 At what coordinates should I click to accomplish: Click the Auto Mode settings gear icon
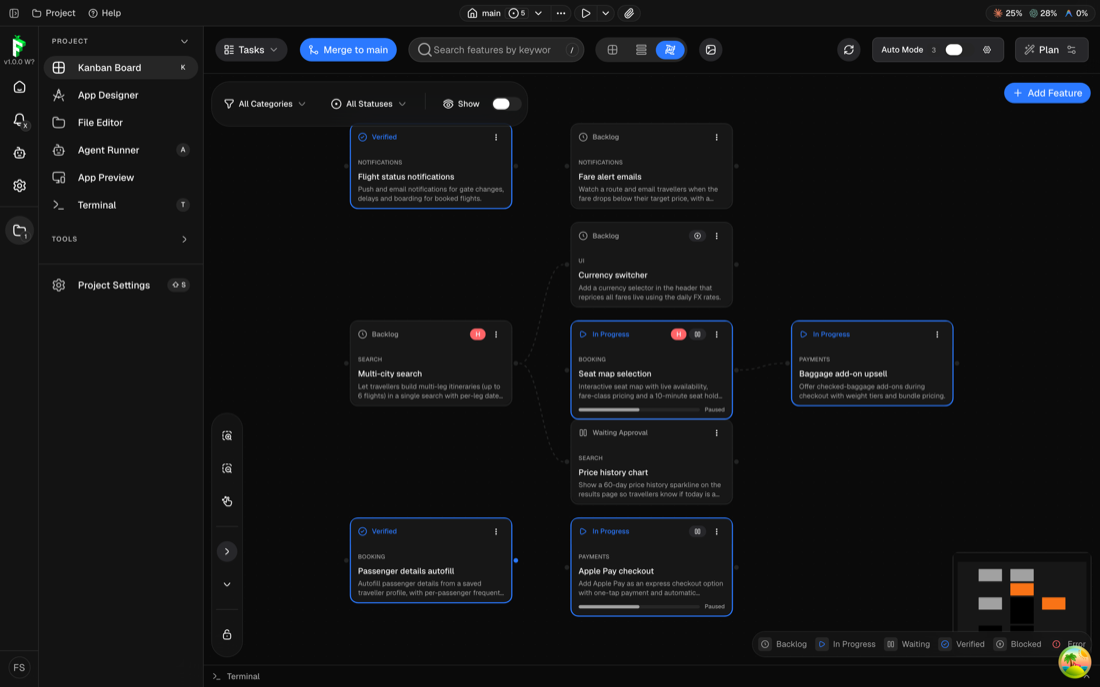point(987,50)
